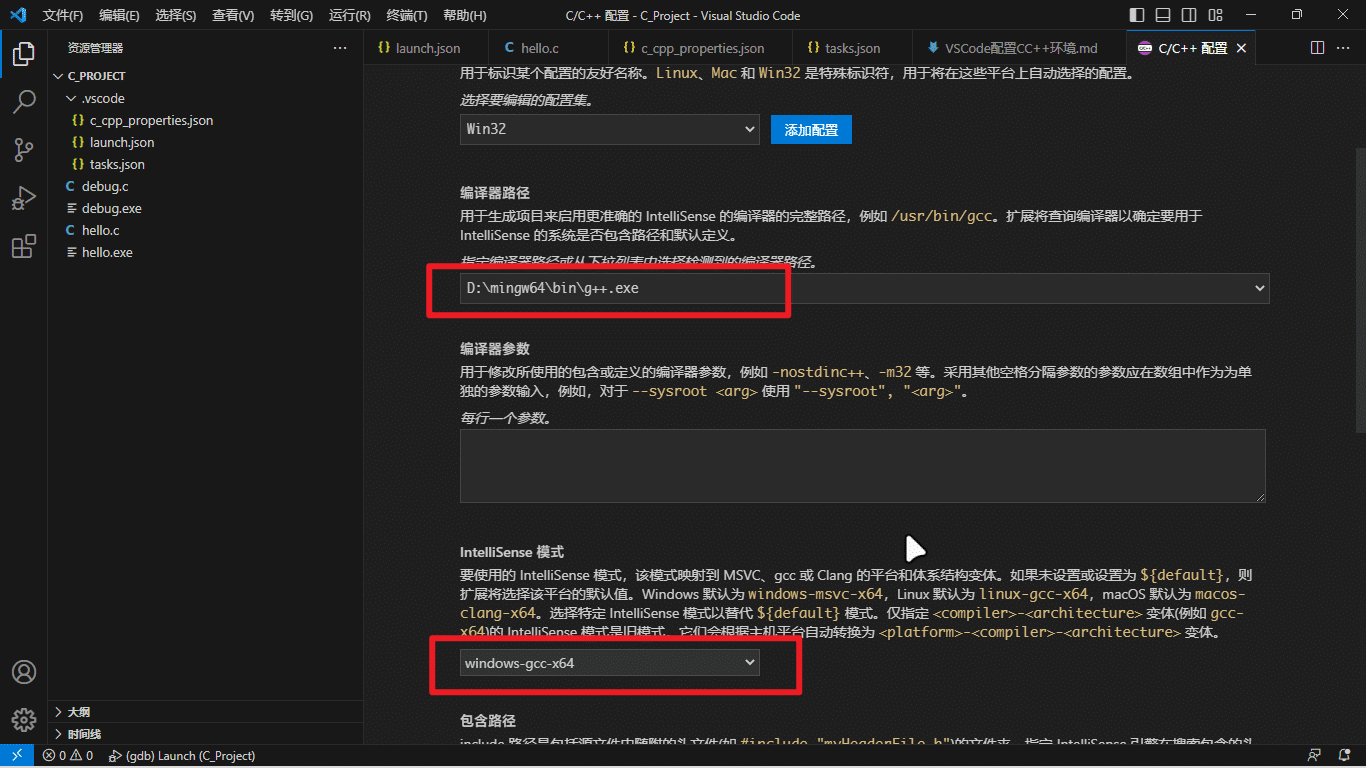Click the compiler parameters text area
This screenshot has height=768, width=1366.
[861, 465]
